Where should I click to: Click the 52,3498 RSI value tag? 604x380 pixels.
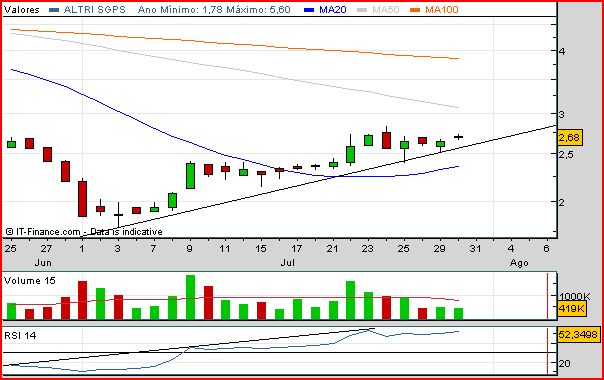(x=579, y=334)
